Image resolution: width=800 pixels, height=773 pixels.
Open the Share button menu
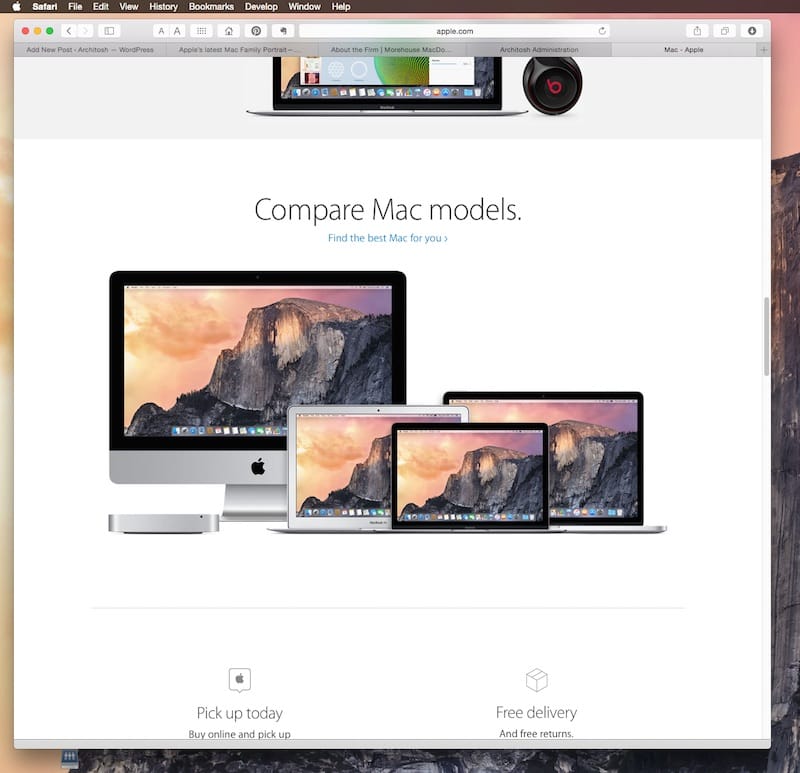tap(697, 31)
